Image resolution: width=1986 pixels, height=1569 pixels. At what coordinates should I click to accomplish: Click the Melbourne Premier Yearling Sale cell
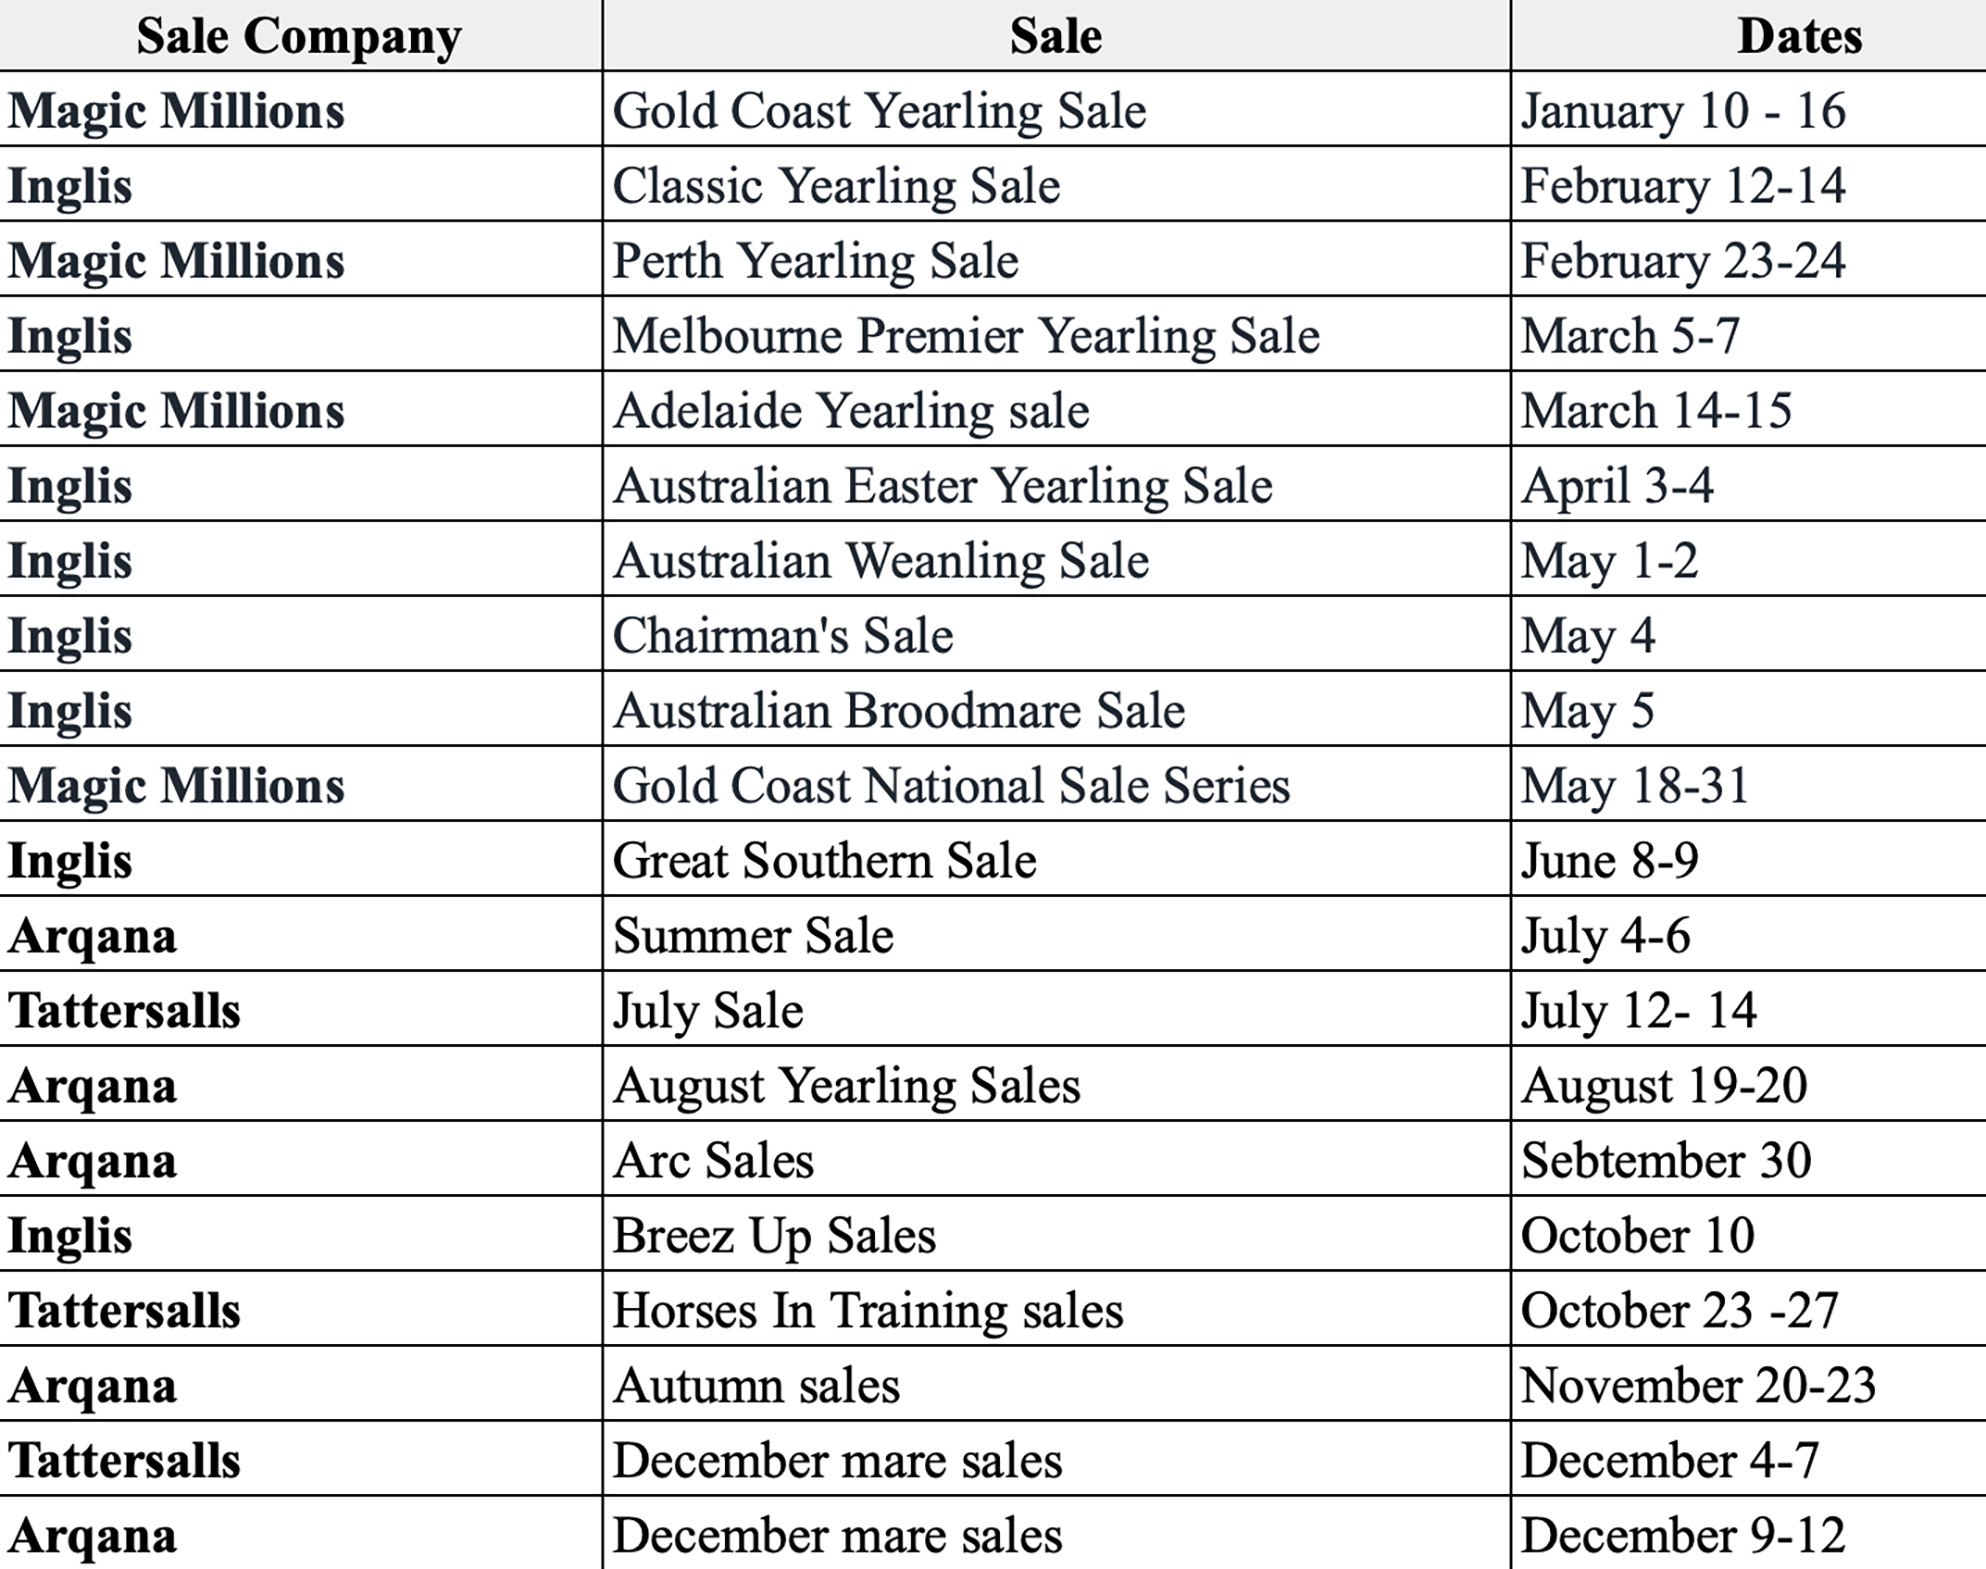(1056, 334)
